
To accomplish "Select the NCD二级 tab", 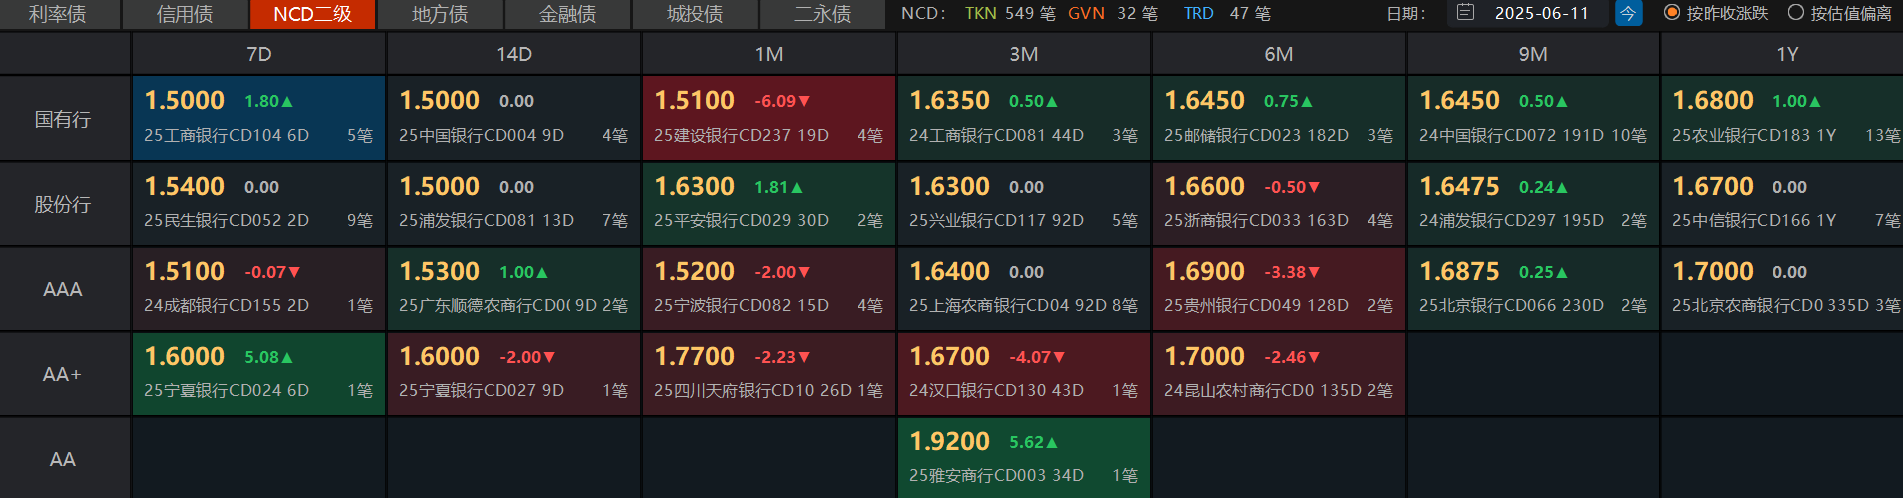I will tap(312, 14).
